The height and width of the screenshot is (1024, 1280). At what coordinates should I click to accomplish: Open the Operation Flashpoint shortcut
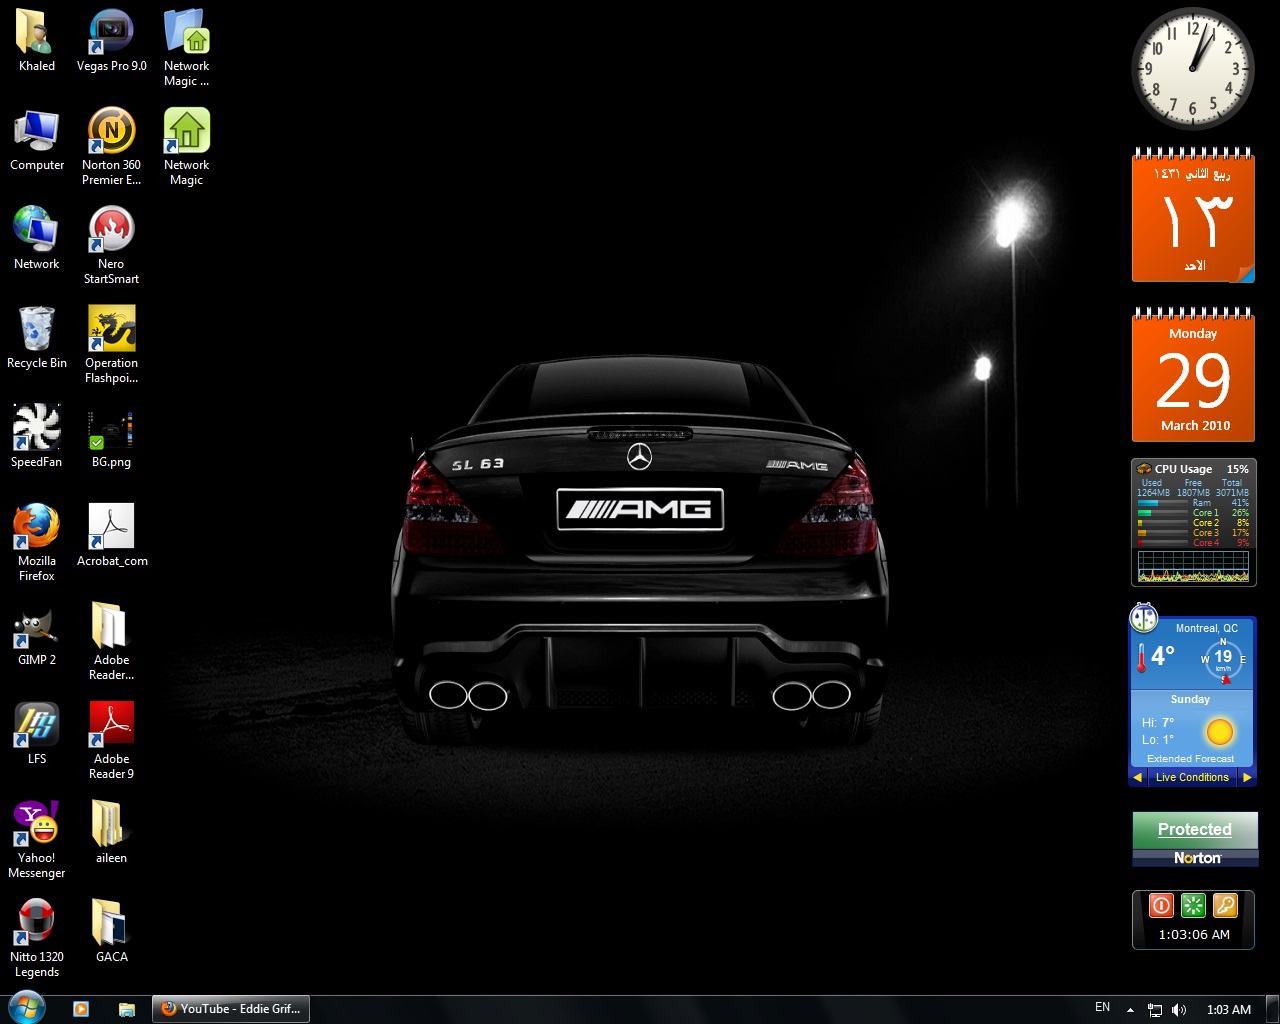click(x=112, y=345)
